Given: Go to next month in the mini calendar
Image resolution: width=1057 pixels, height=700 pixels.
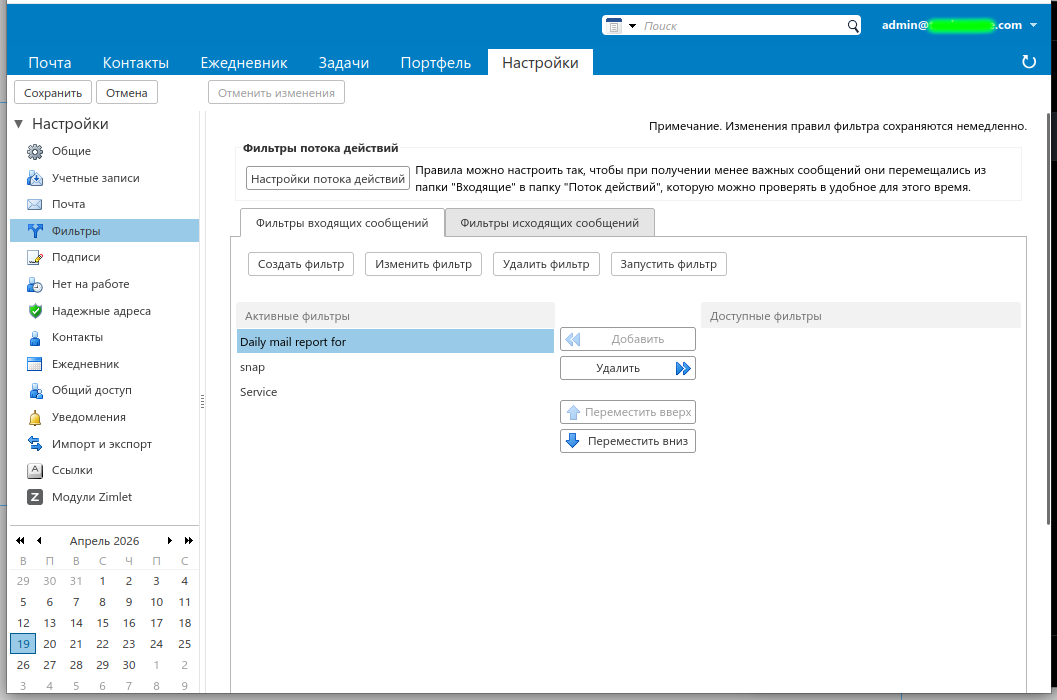Looking at the screenshot, I should (170, 541).
